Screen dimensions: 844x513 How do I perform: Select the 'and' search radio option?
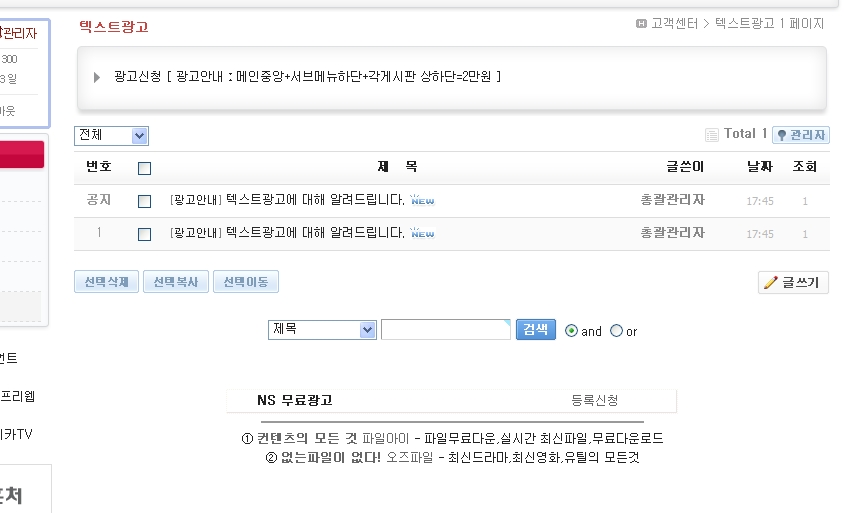571,331
